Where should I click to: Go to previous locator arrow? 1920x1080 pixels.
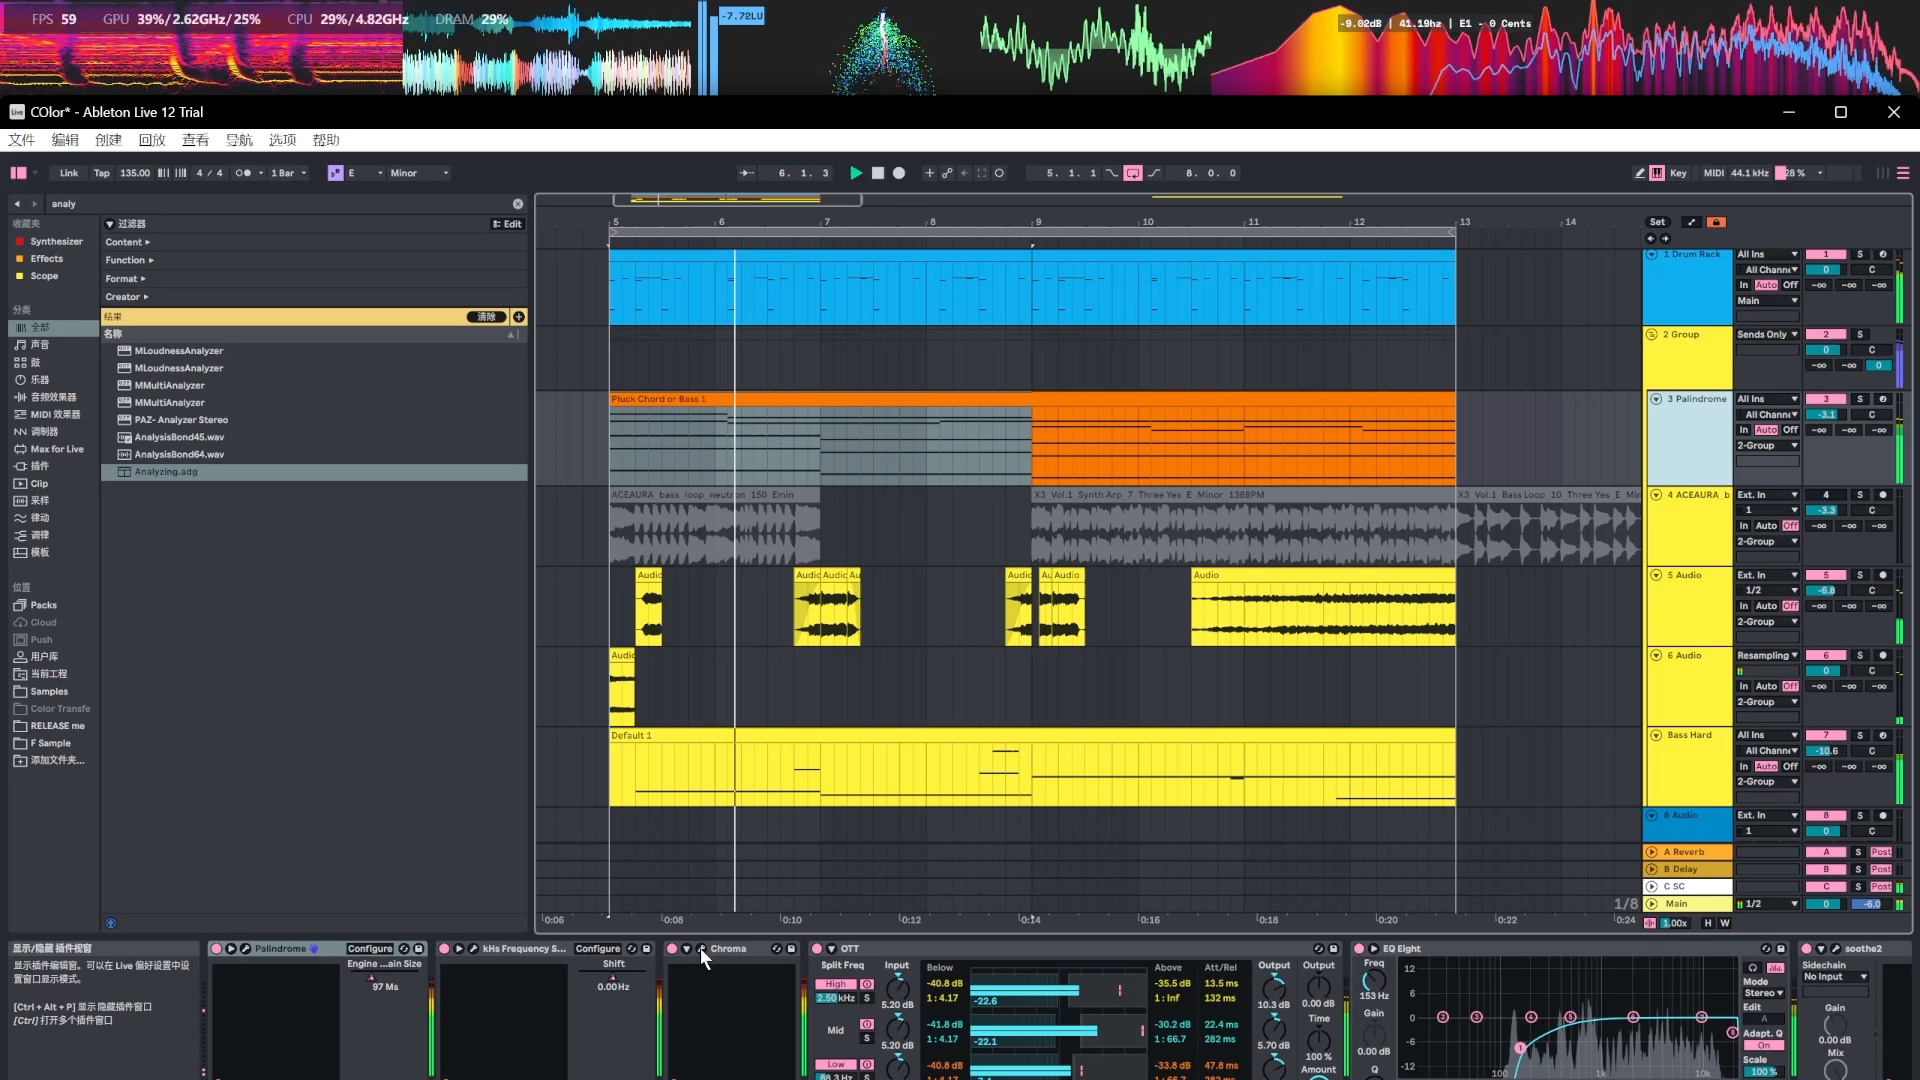tap(1650, 239)
